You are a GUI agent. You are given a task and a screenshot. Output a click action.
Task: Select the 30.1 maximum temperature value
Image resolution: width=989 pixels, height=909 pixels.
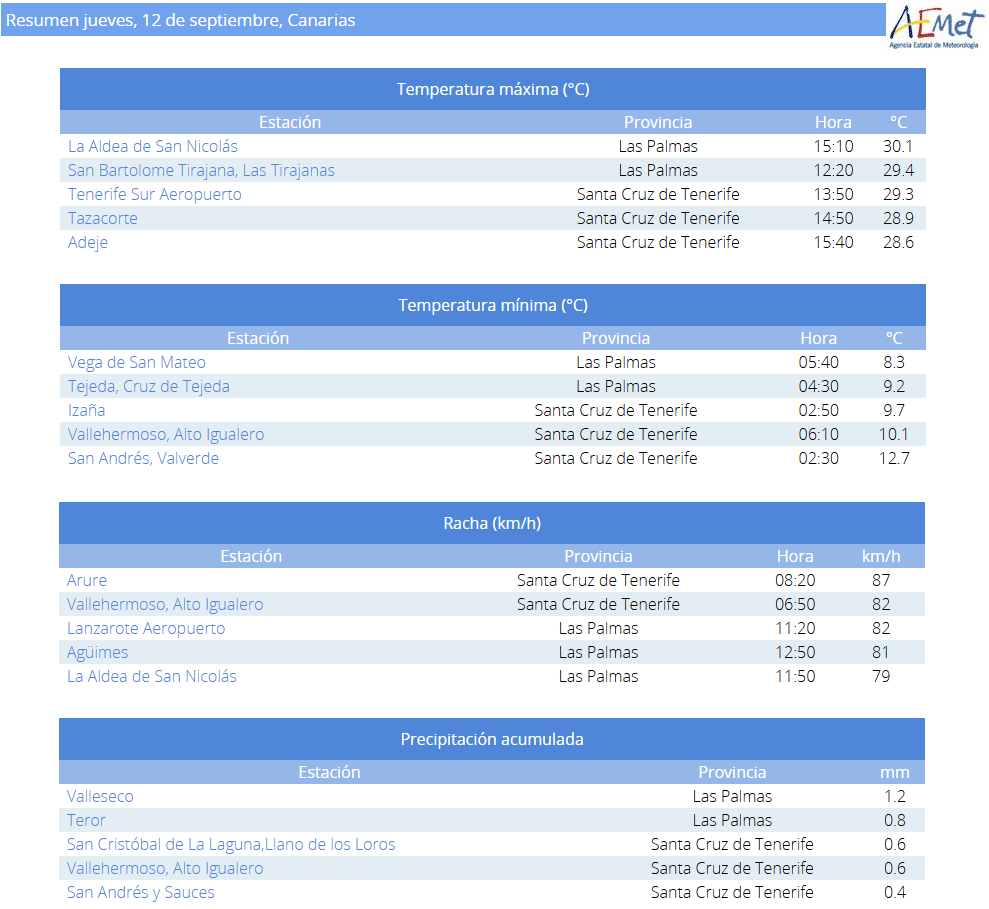[x=898, y=146]
